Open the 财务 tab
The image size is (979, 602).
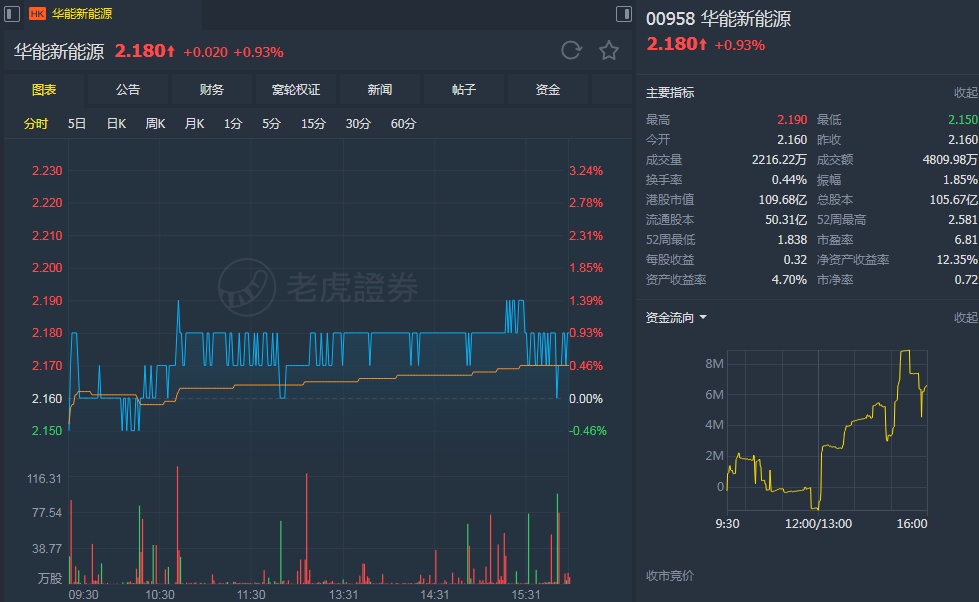212,90
